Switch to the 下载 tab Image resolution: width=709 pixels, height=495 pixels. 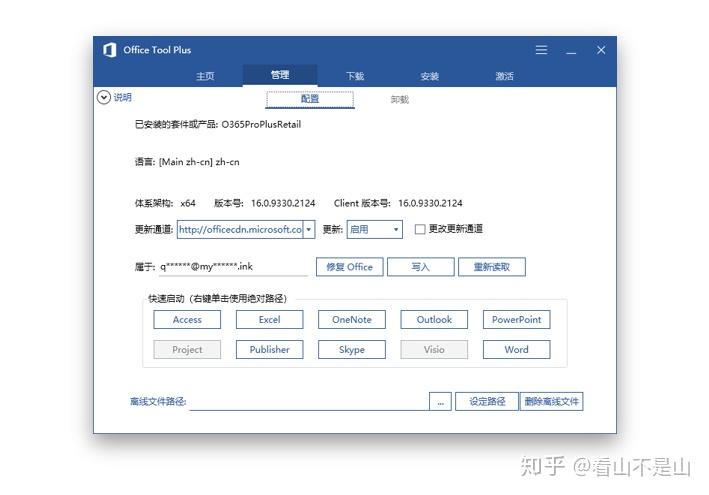(355, 76)
